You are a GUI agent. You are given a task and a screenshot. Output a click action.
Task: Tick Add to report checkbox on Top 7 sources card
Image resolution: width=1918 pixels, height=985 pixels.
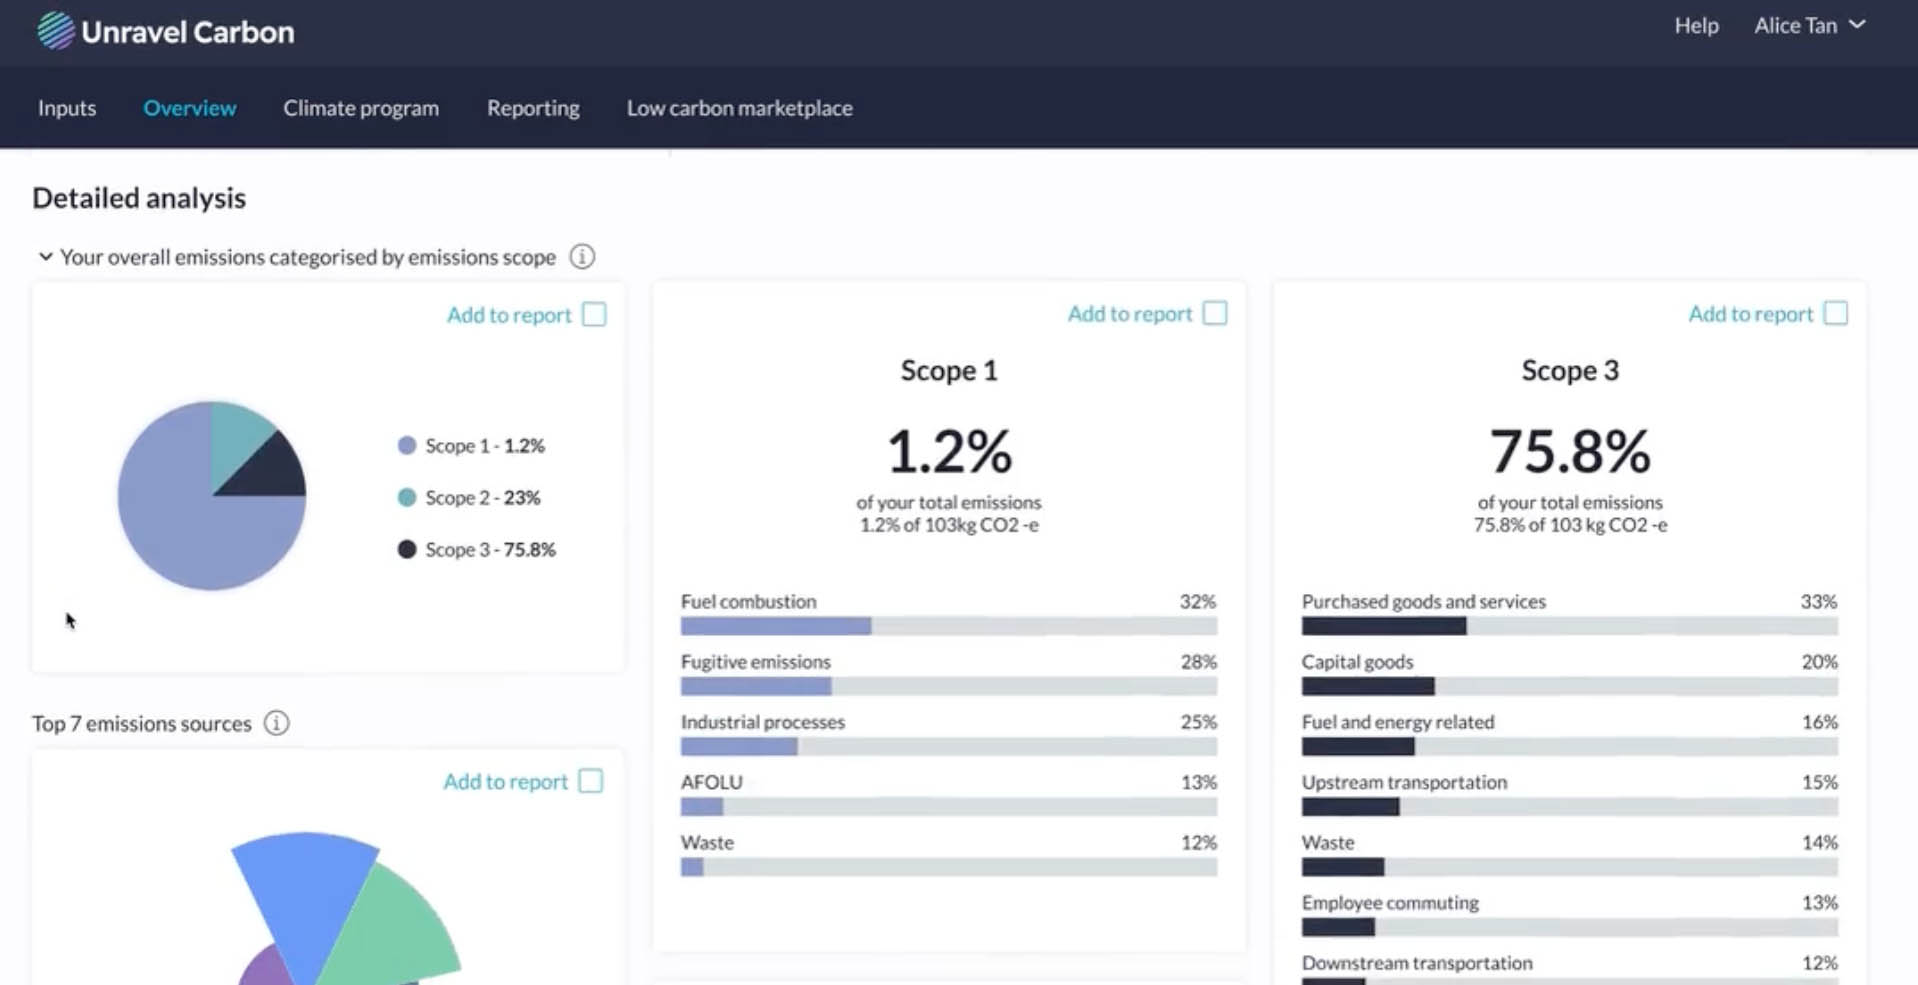(x=591, y=781)
